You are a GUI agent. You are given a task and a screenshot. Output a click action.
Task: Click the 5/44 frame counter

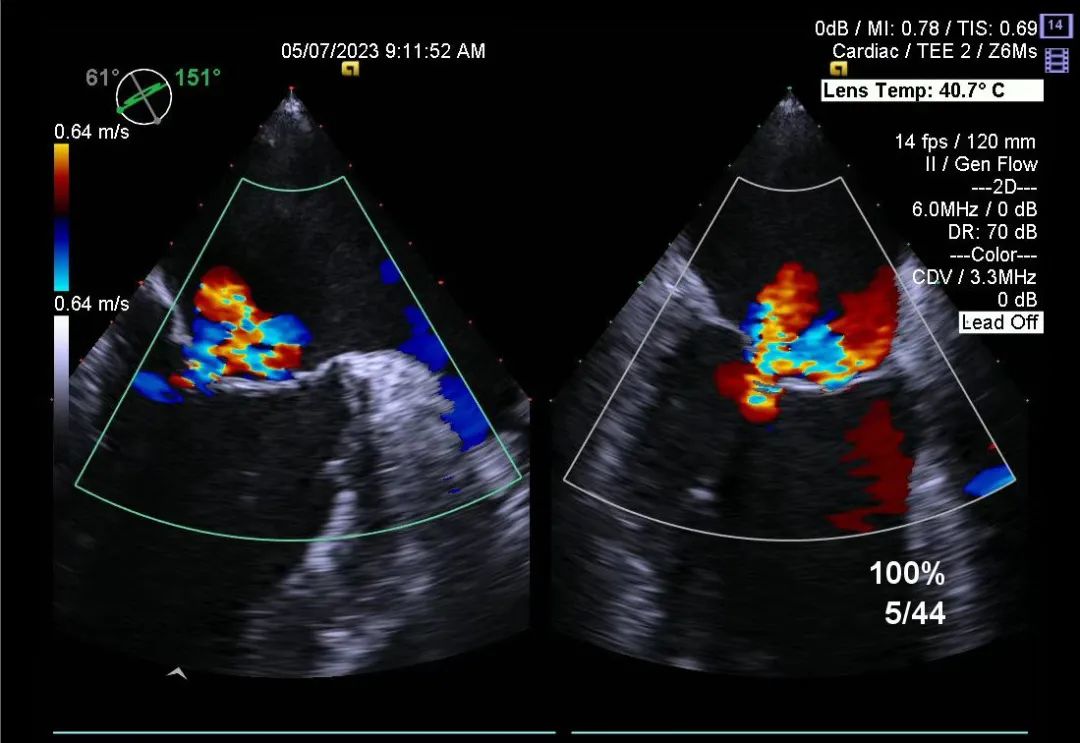[915, 613]
